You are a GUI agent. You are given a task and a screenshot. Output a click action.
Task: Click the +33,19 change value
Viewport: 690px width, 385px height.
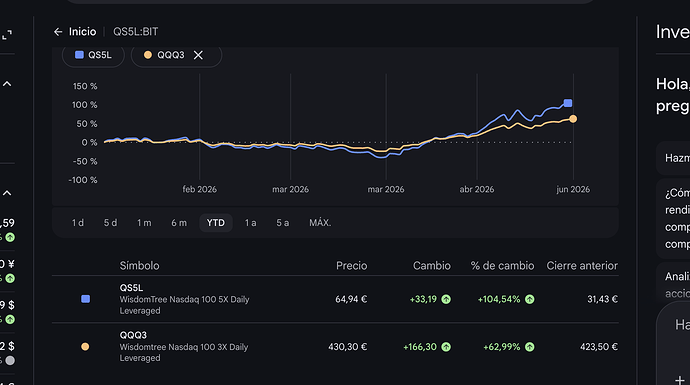click(423, 299)
